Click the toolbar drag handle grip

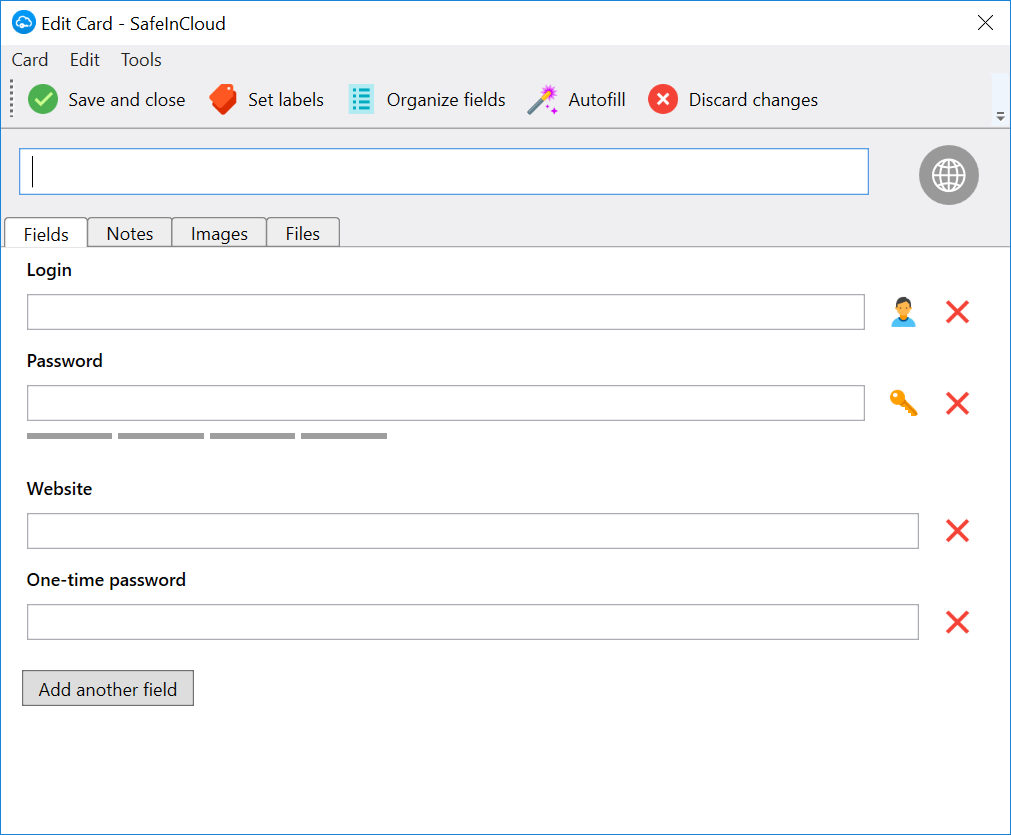(11, 98)
